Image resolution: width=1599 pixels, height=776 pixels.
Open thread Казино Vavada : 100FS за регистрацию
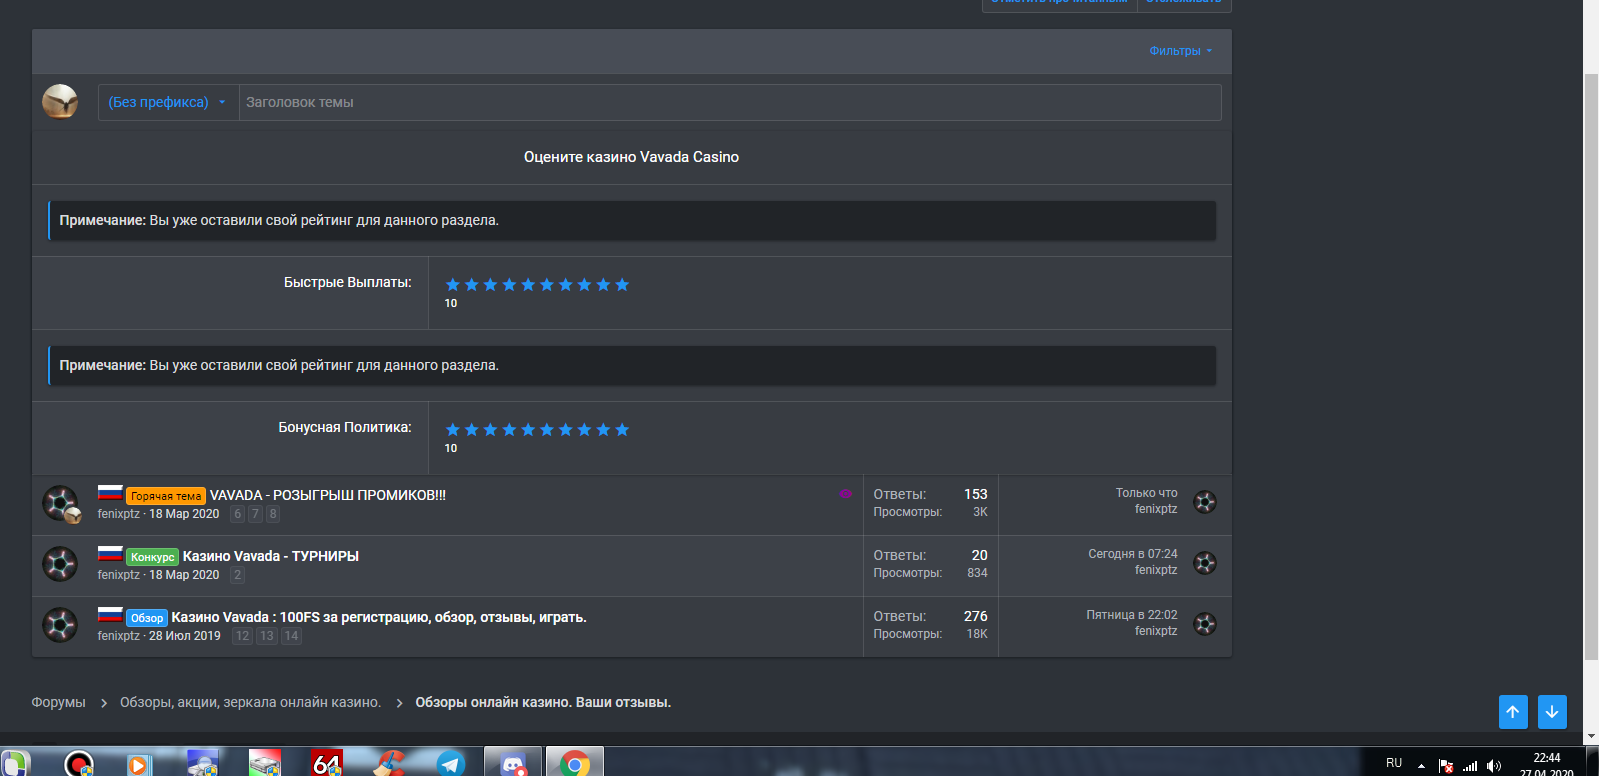pos(379,617)
